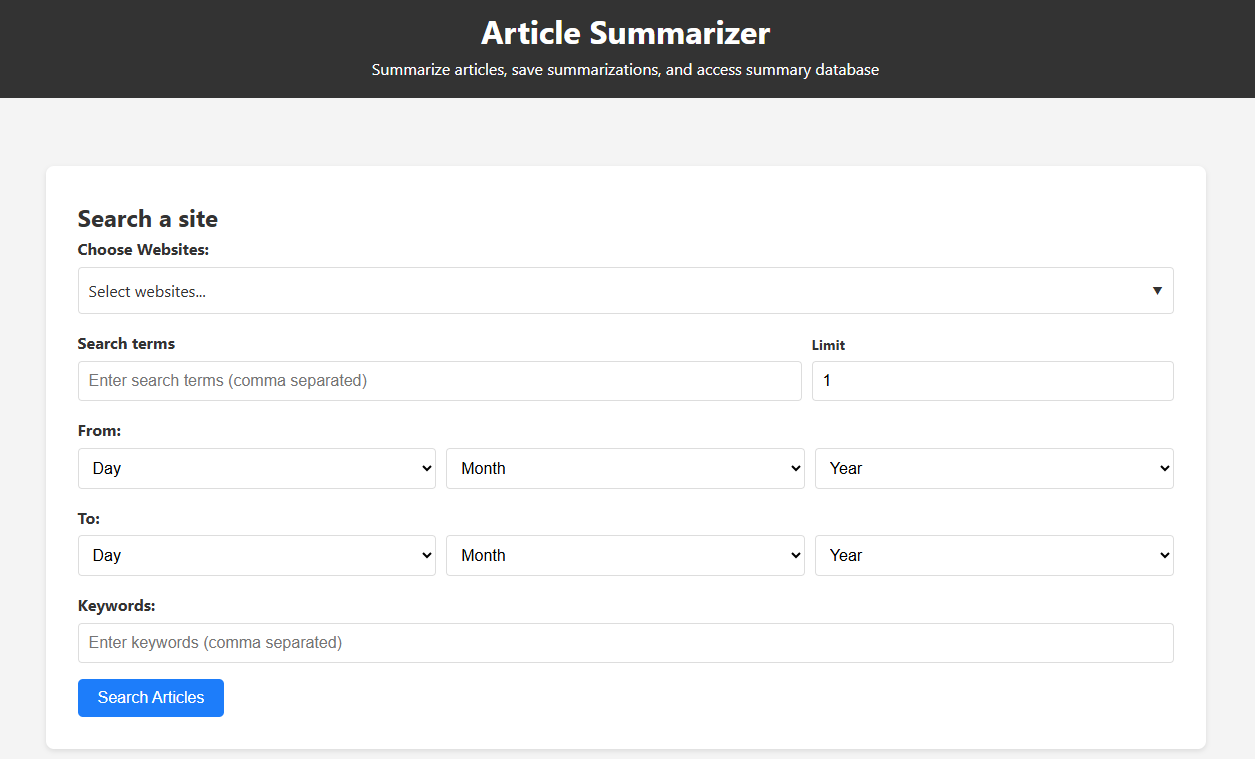Expand the From Month dropdown
Screen dimensions: 1255x759
click(625, 468)
